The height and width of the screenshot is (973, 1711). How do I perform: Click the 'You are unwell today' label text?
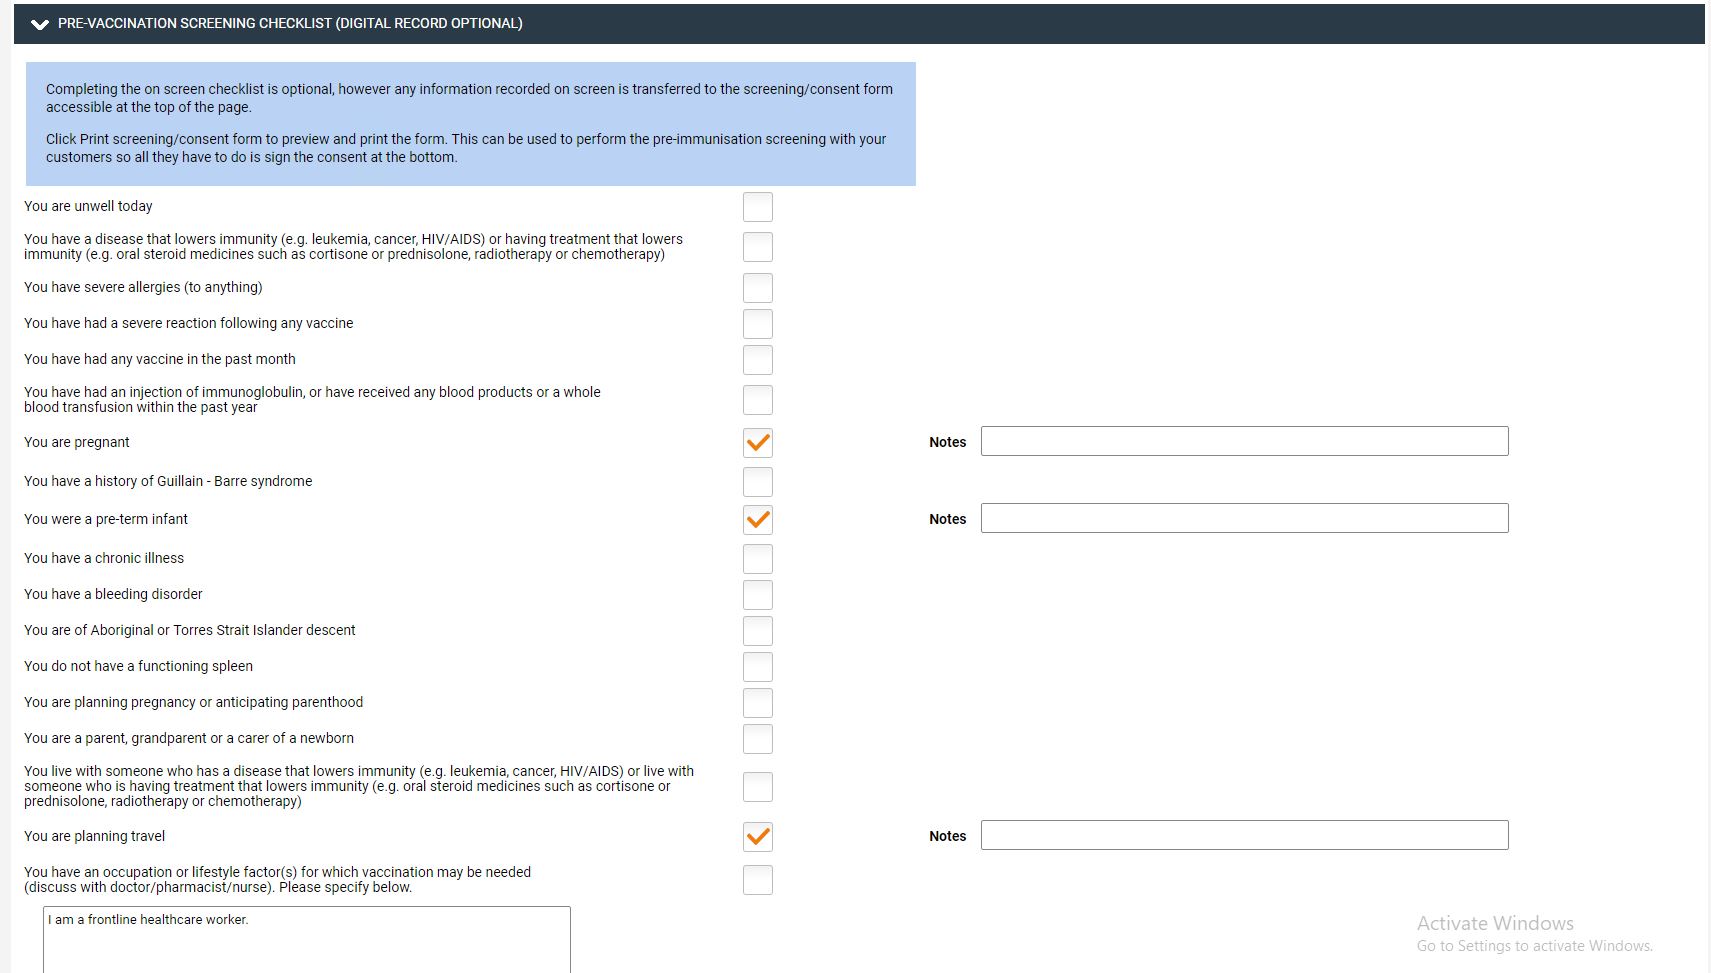[88, 206]
